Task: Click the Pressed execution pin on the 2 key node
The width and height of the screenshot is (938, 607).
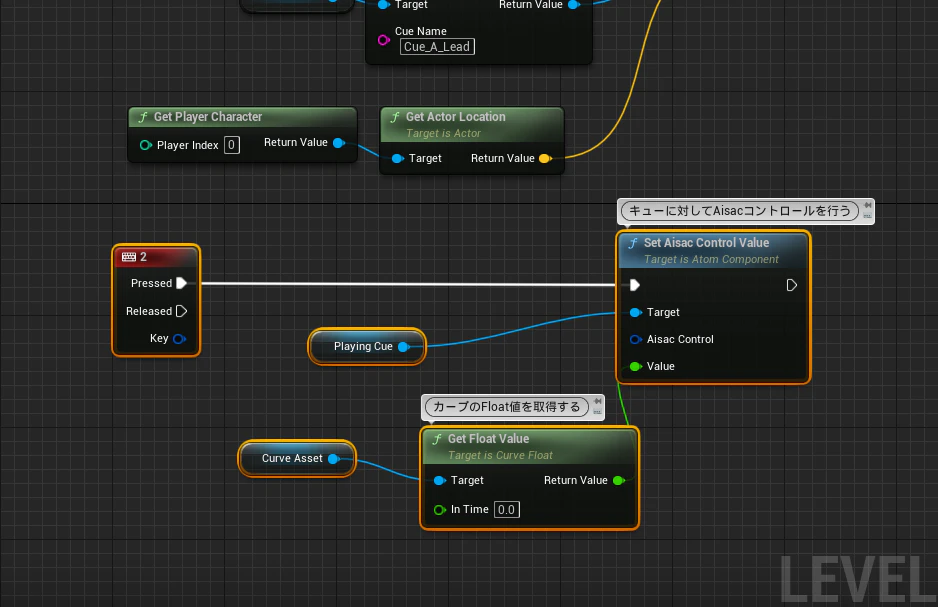Action: [x=182, y=283]
